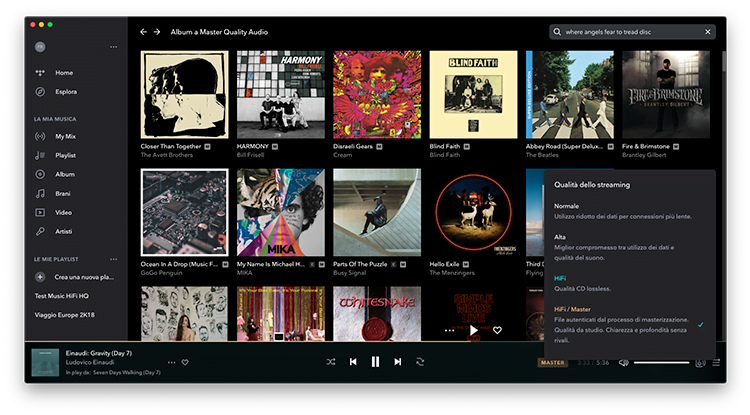
Task: Click the search magnifier icon
Action: point(557,32)
